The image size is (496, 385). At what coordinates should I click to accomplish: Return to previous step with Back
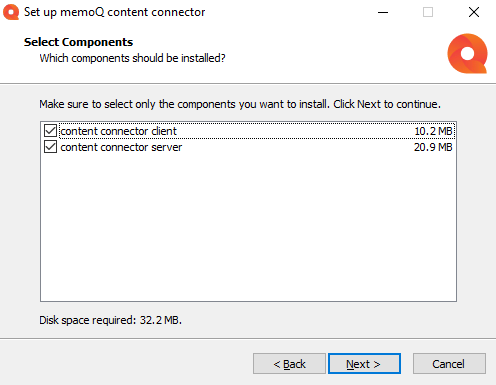tap(289, 364)
